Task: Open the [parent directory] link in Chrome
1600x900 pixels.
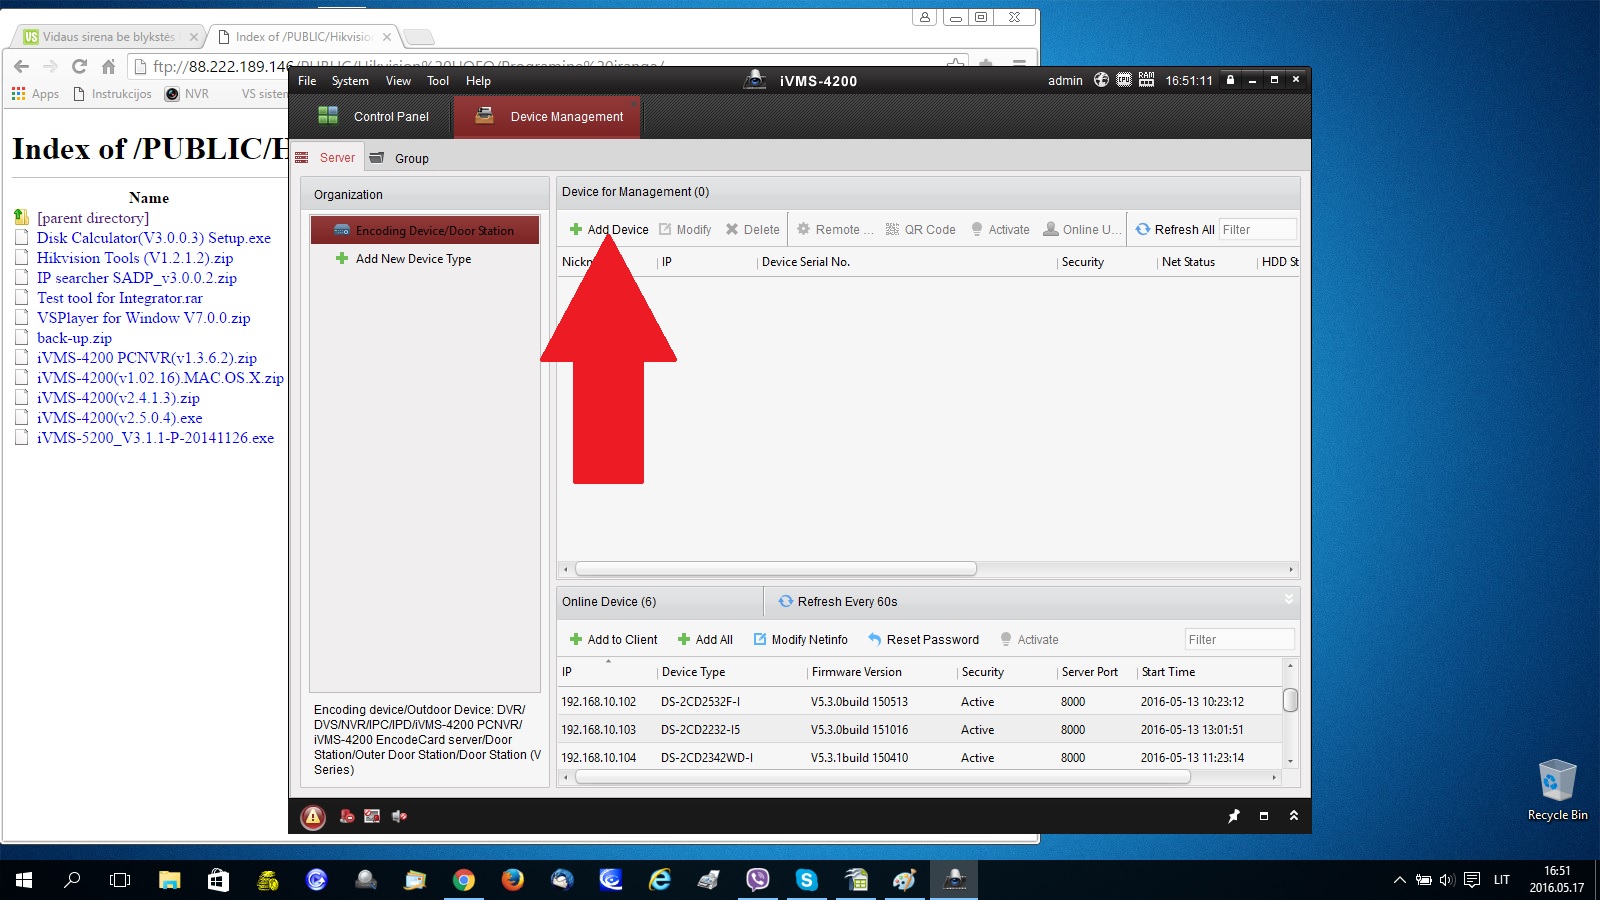Action: click(93, 218)
